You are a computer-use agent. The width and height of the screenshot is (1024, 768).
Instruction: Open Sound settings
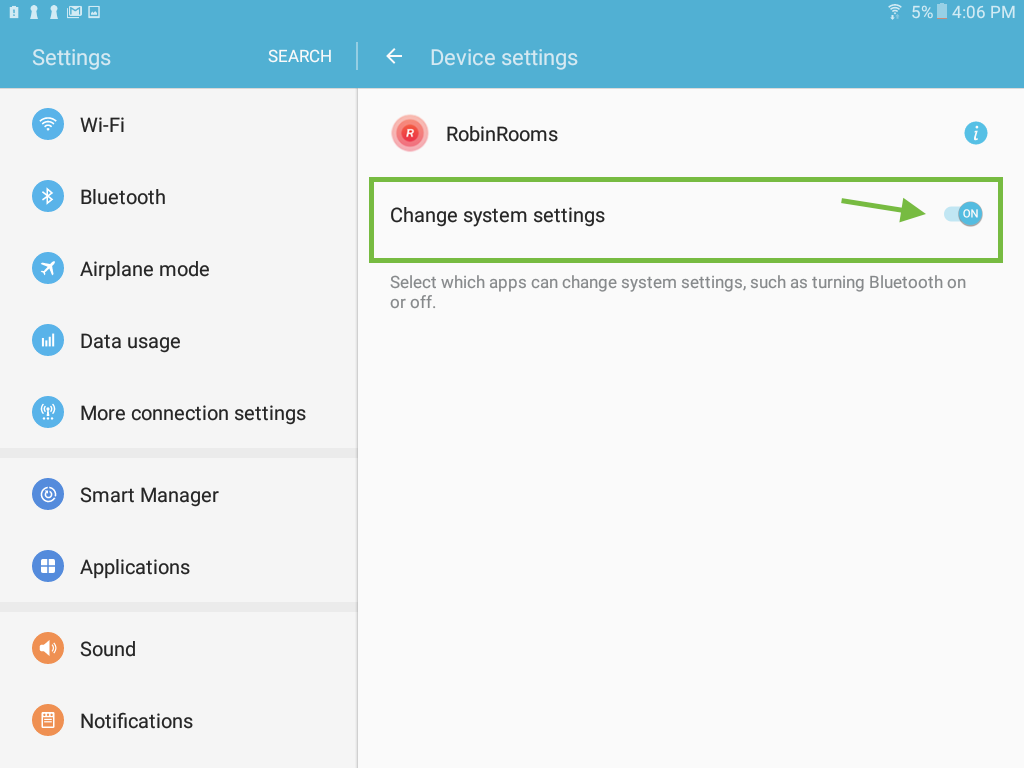pyautogui.click(x=178, y=648)
